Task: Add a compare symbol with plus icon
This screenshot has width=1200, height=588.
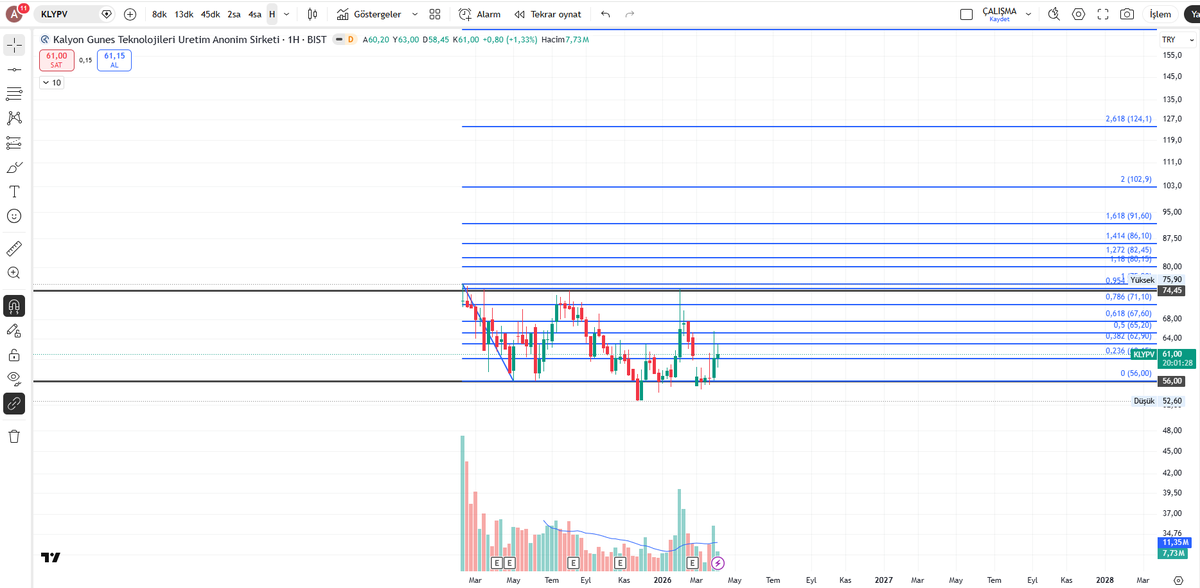Action: (130, 14)
